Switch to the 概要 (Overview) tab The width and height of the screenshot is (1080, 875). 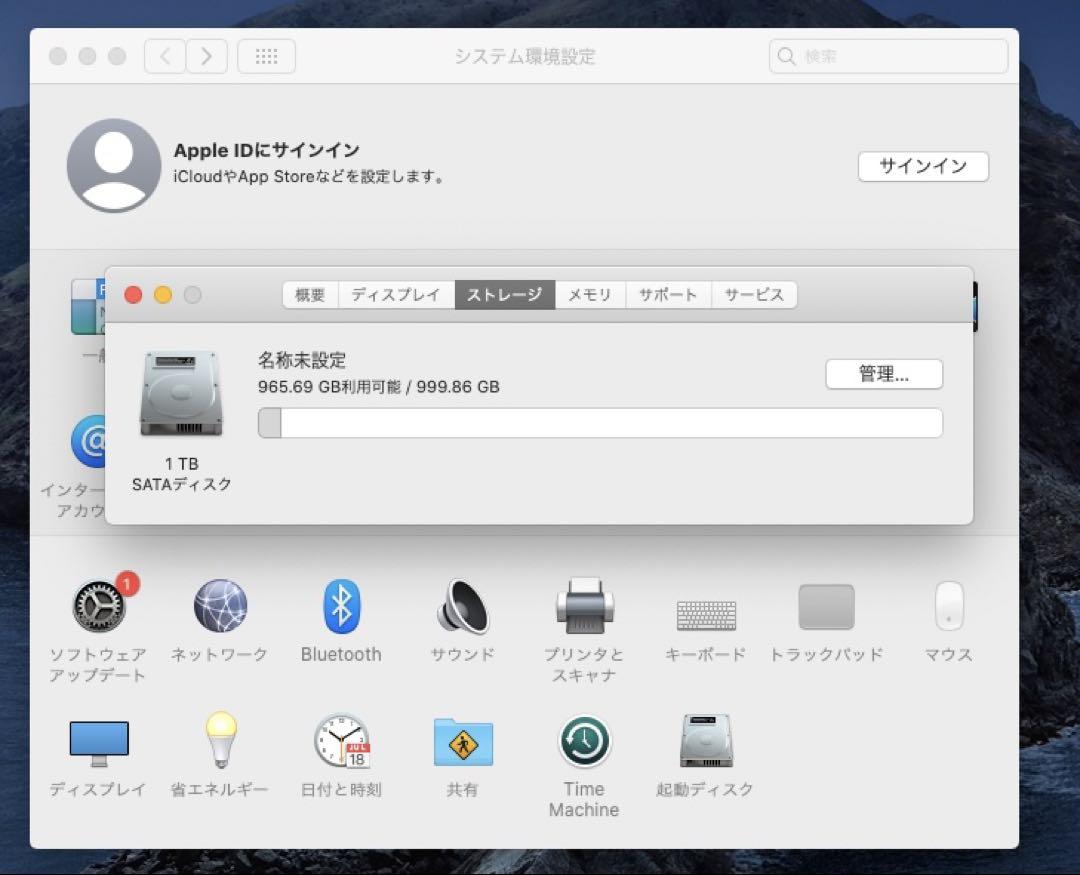[x=310, y=295]
